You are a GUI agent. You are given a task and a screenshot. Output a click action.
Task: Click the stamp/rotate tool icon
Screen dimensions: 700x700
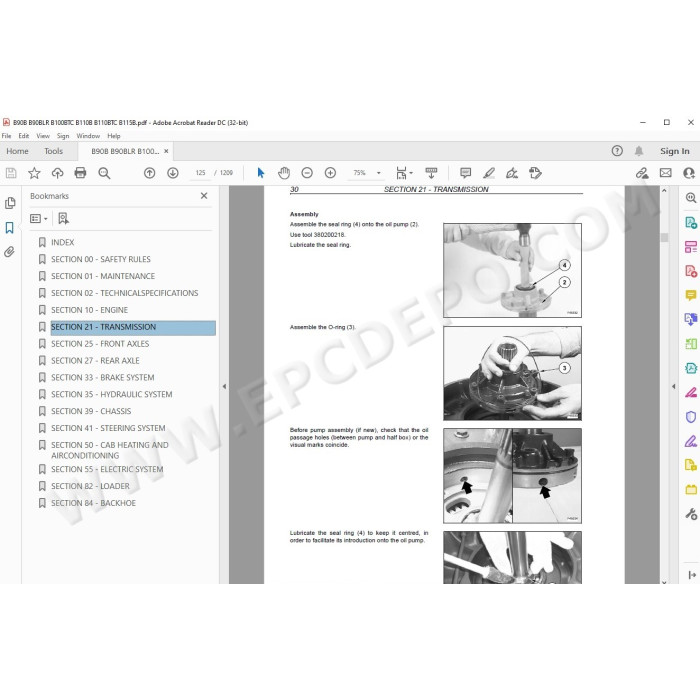[x=535, y=173]
